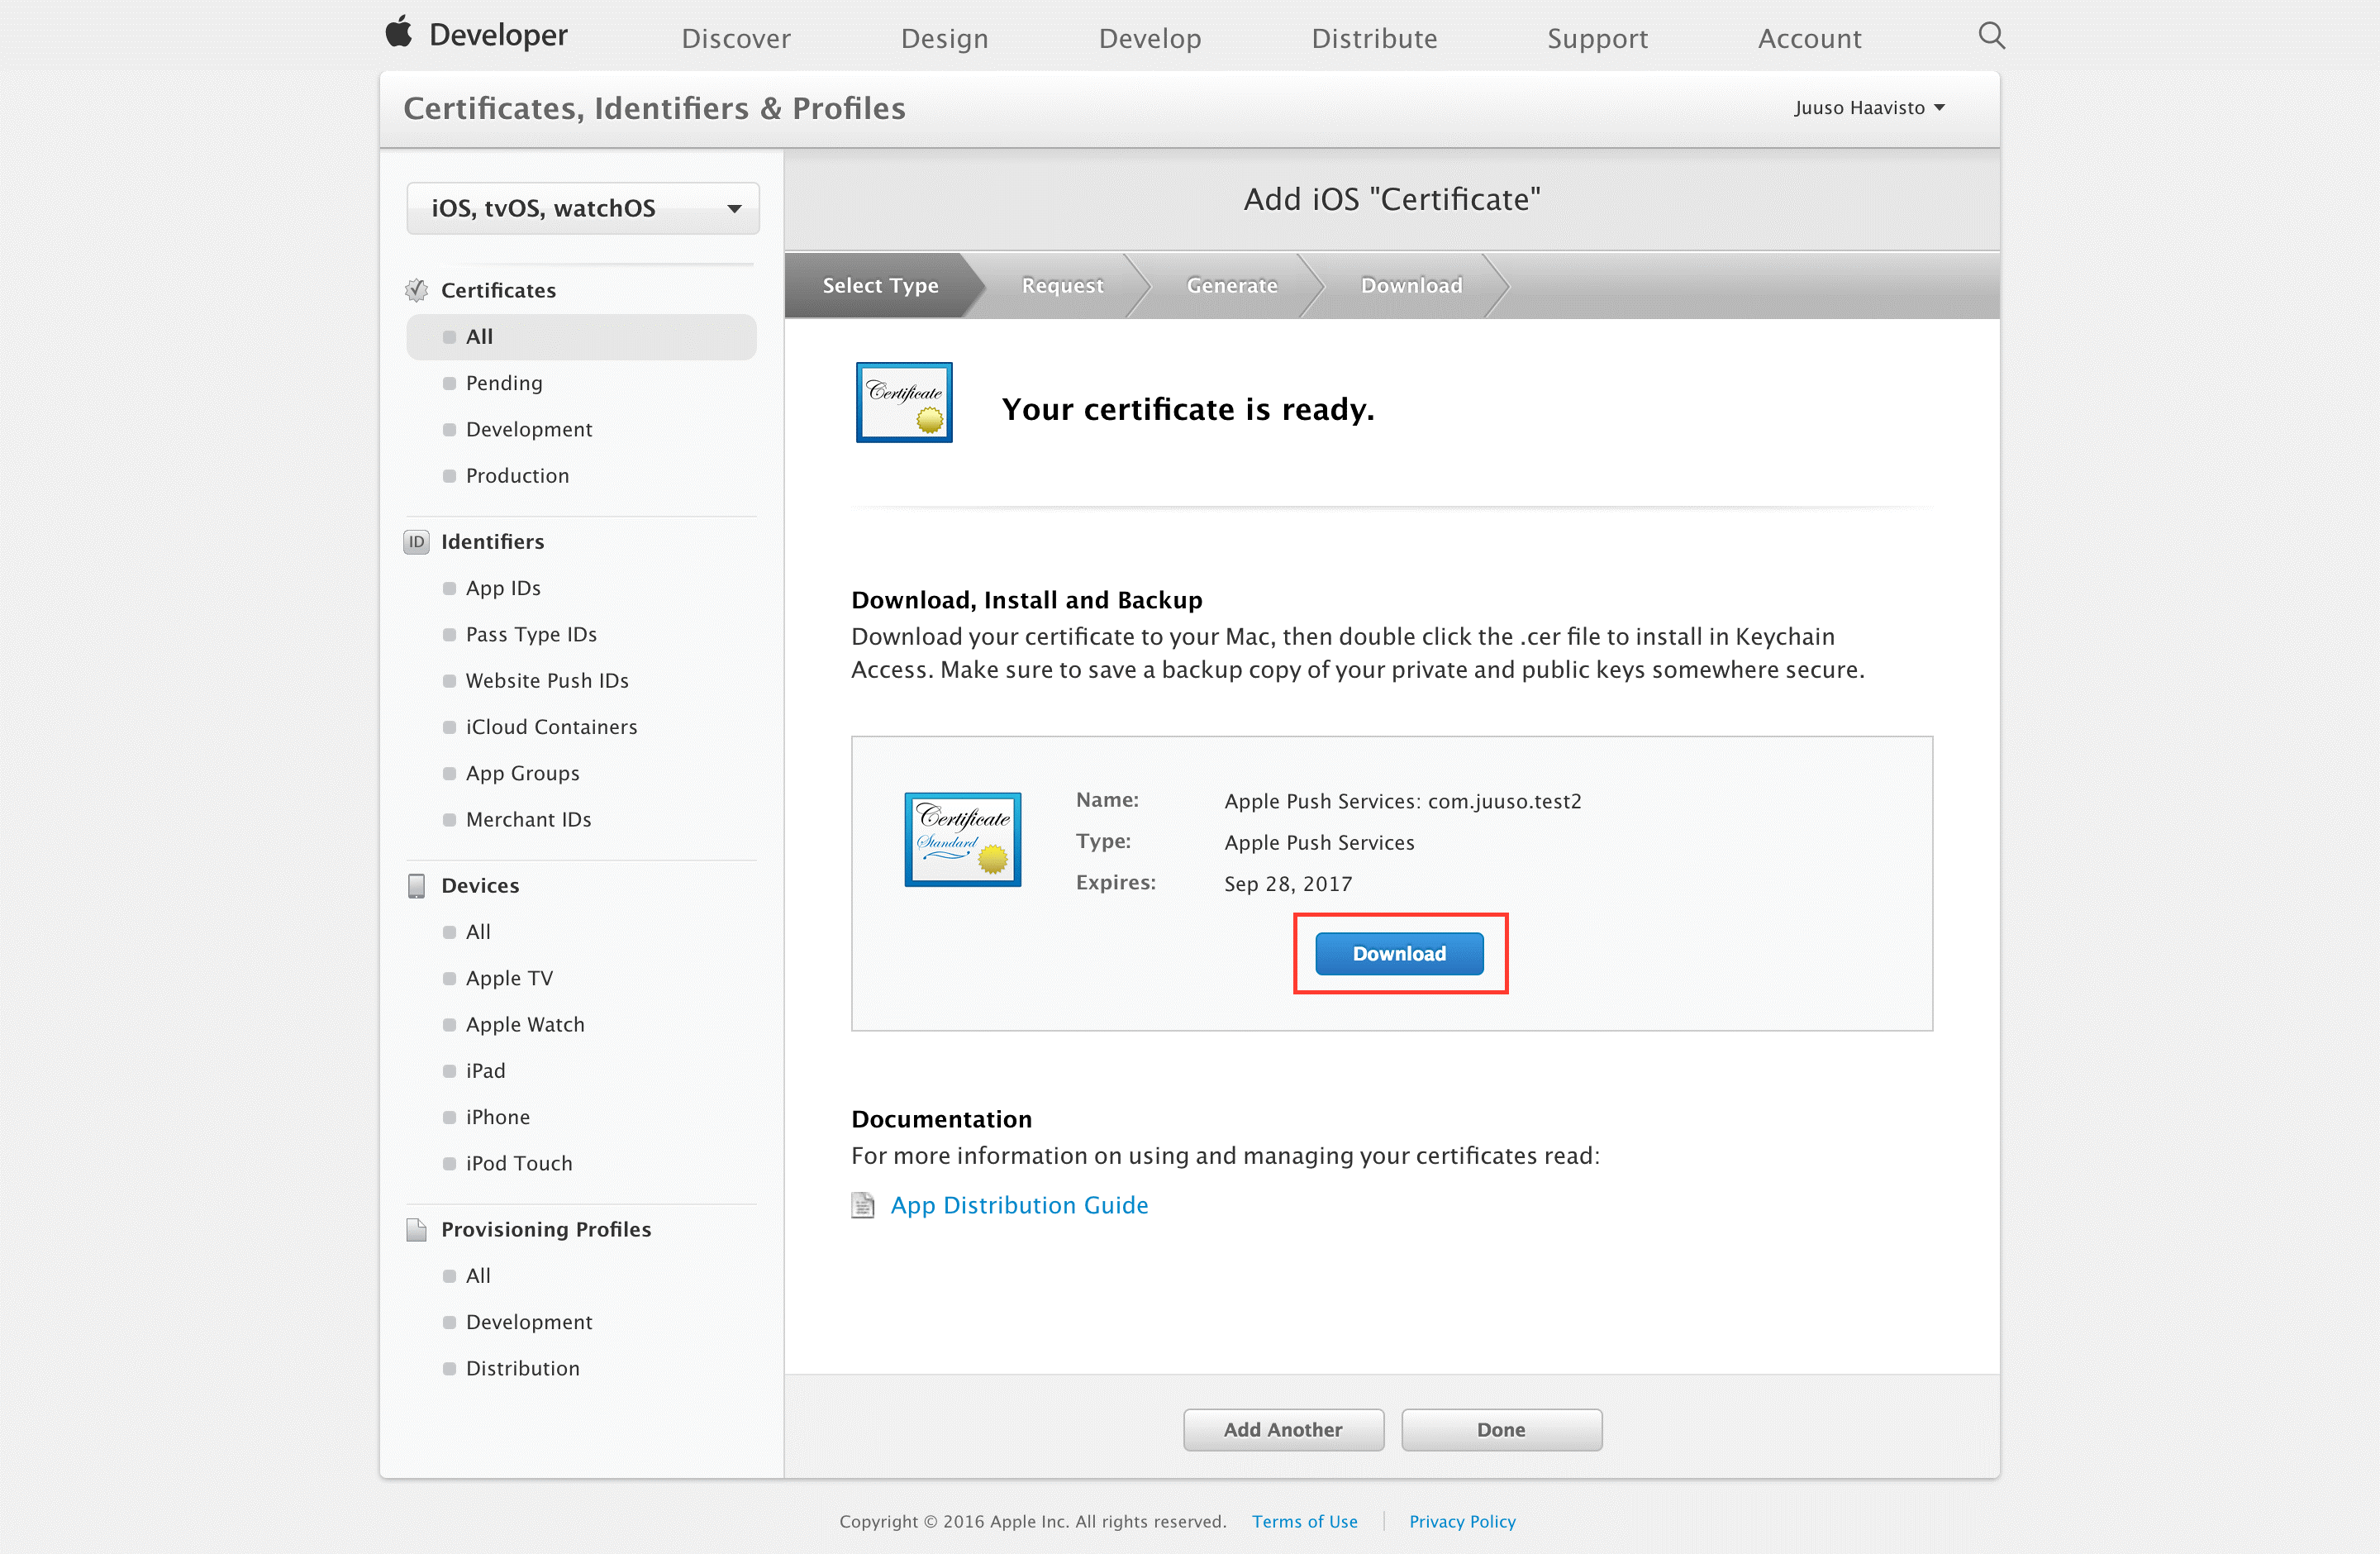Open Website Push IDs
2380x1554 pixels.
(x=547, y=680)
